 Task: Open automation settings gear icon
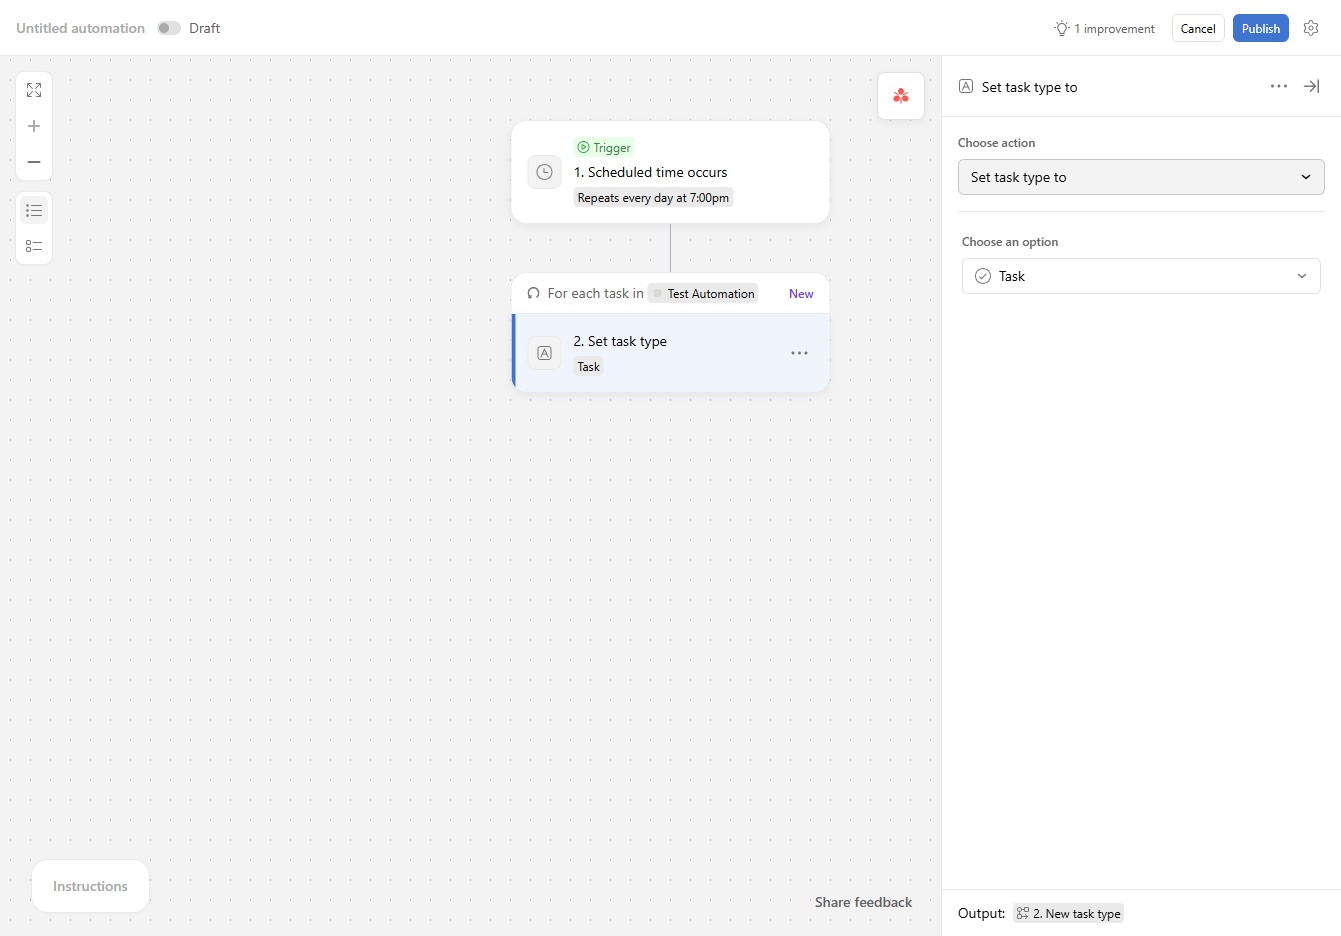click(1311, 28)
